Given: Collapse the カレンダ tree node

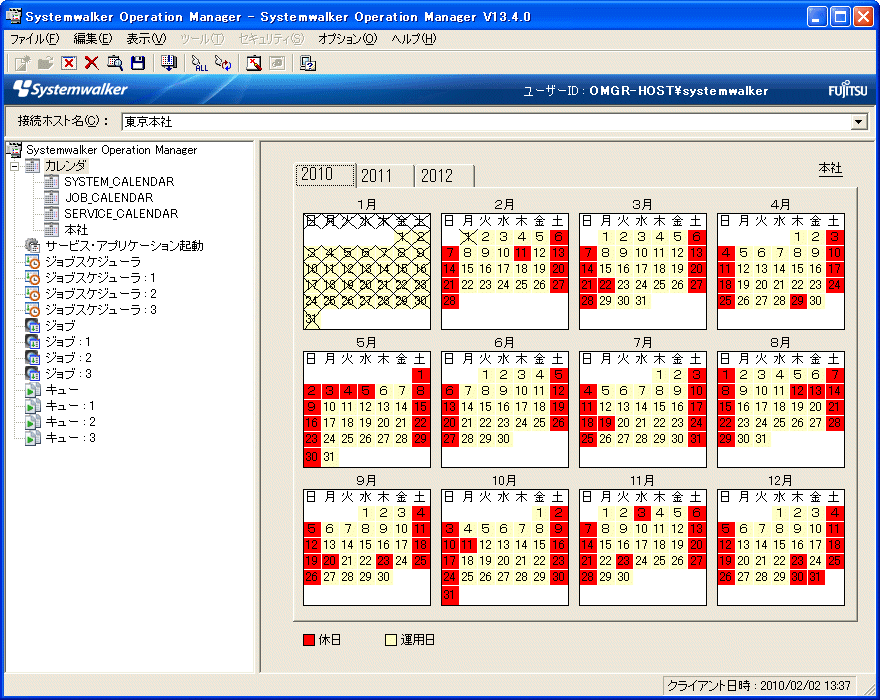Looking at the screenshot, I should click(x=15, y=166).
